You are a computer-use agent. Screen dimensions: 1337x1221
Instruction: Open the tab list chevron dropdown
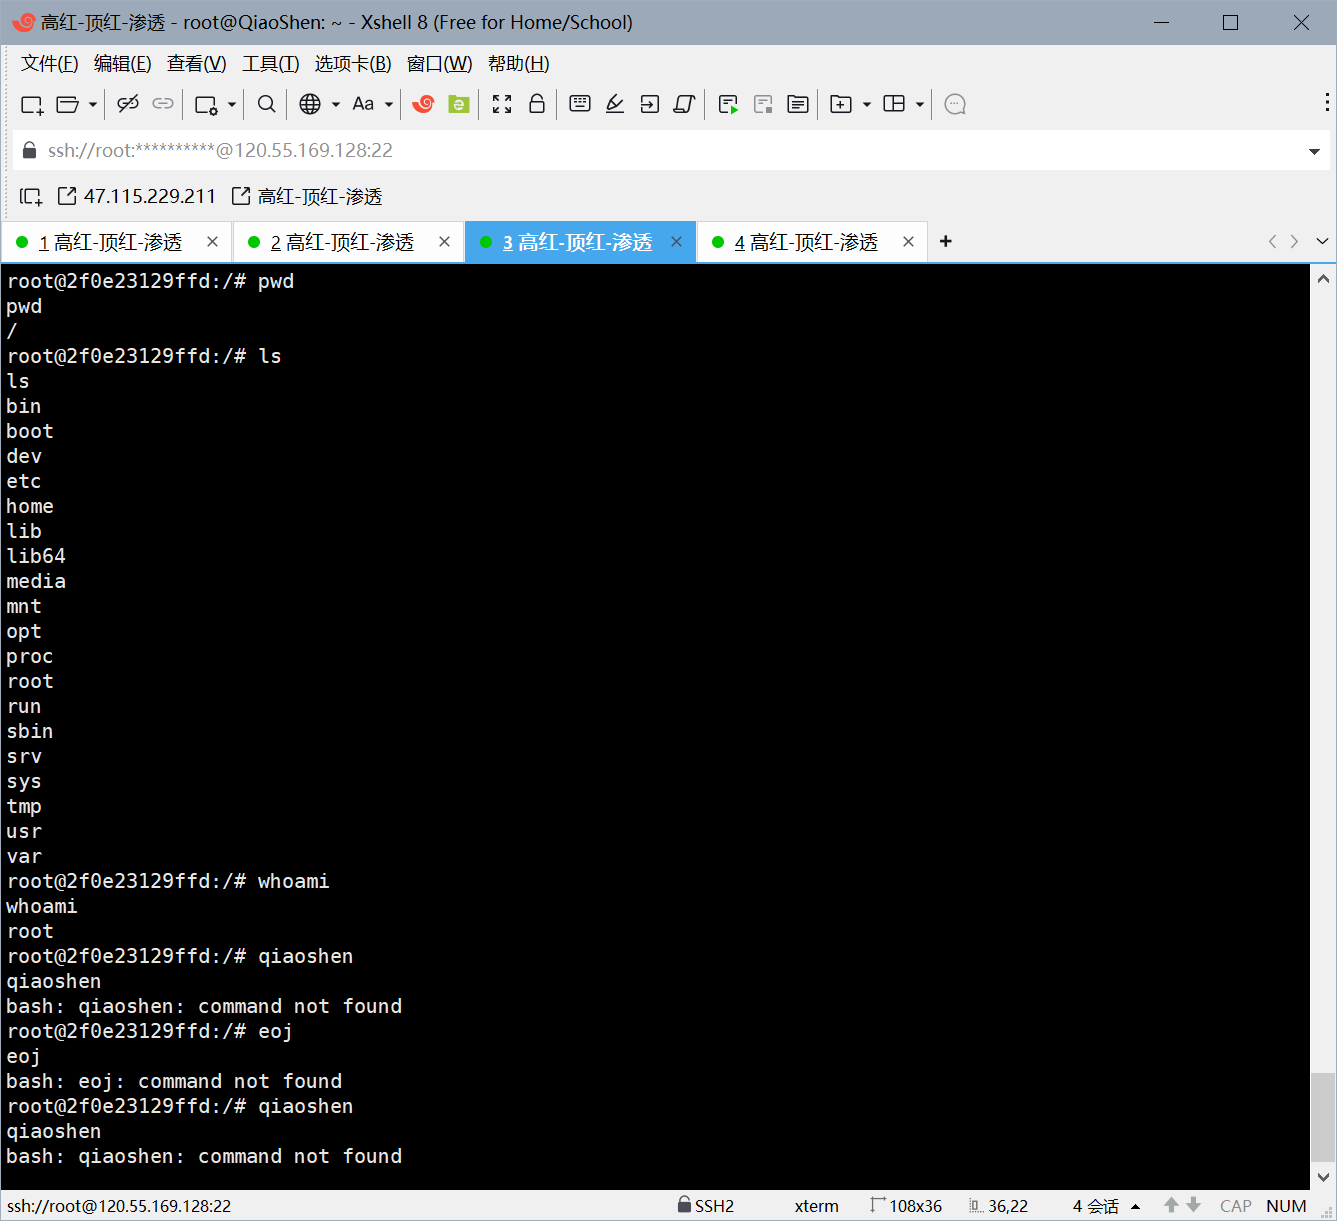pyautogui.click(x=1322, y=241)
